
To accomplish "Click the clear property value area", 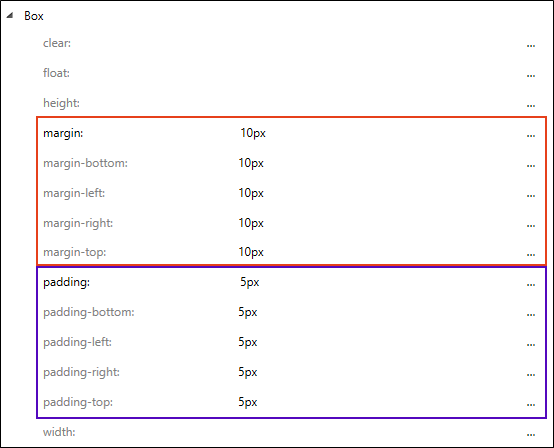I will (378, 43).
